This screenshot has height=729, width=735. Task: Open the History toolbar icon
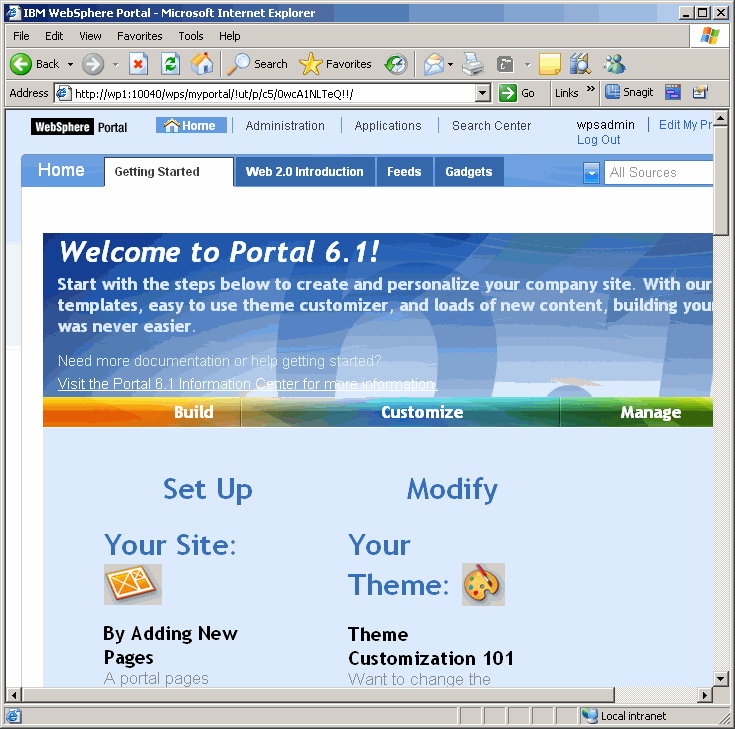396,64
